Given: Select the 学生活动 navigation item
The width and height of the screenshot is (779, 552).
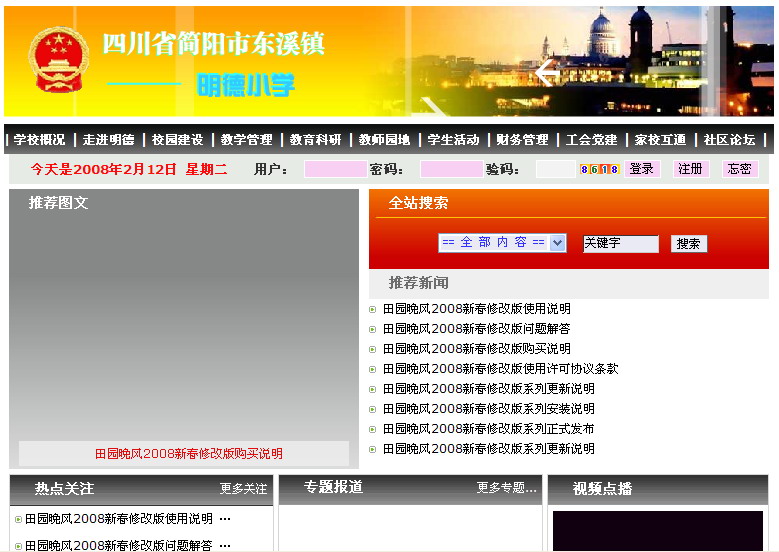Looking at the screenshot, I should click(x=453, y=140).
